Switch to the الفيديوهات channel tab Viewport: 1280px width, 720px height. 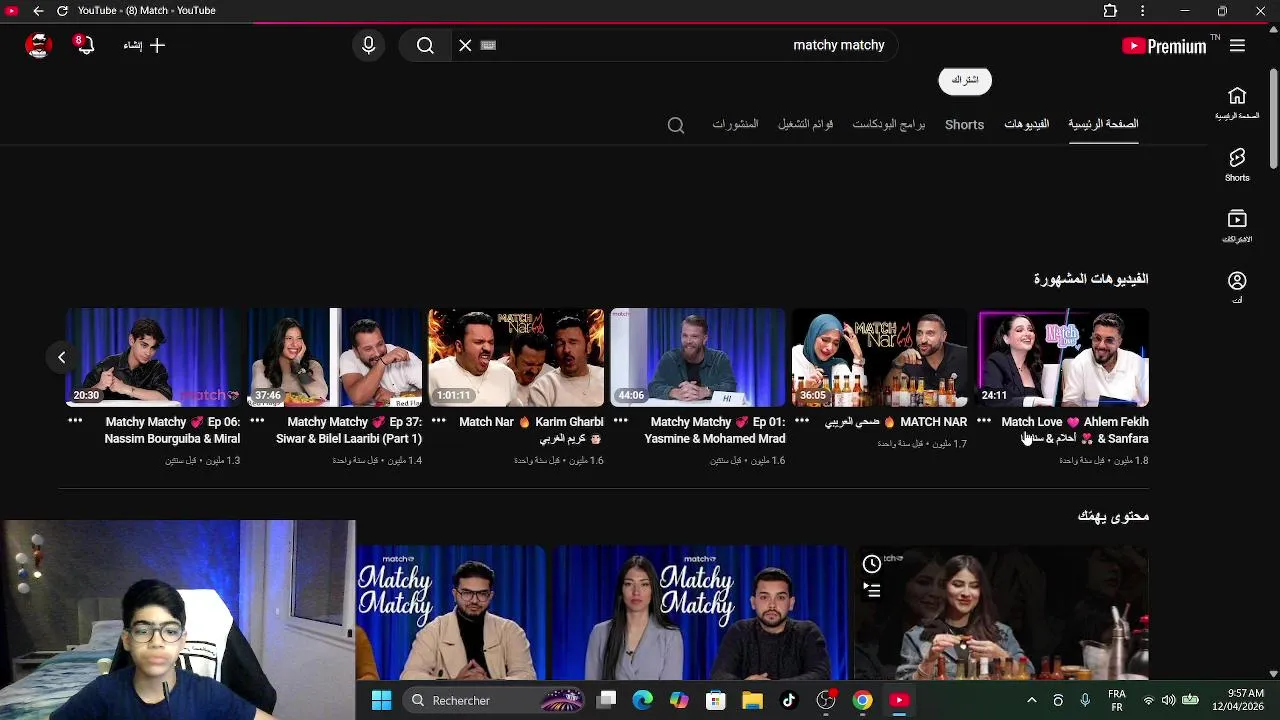click(x=1026, y=124)
